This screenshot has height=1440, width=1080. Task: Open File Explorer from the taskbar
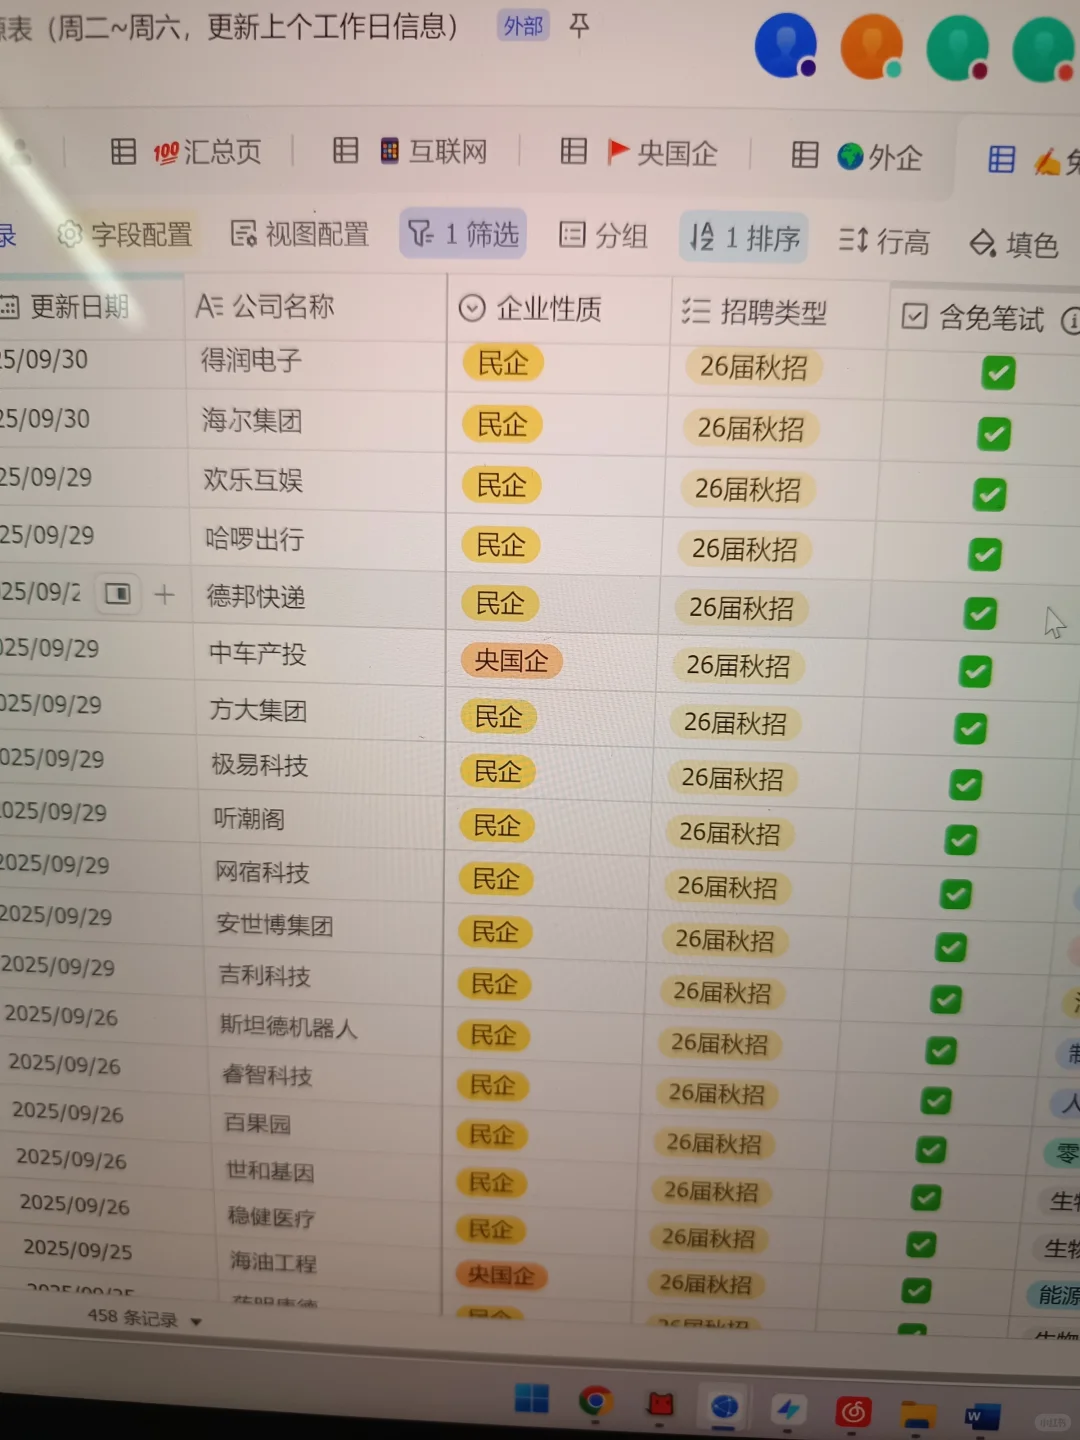[917, 1416]
